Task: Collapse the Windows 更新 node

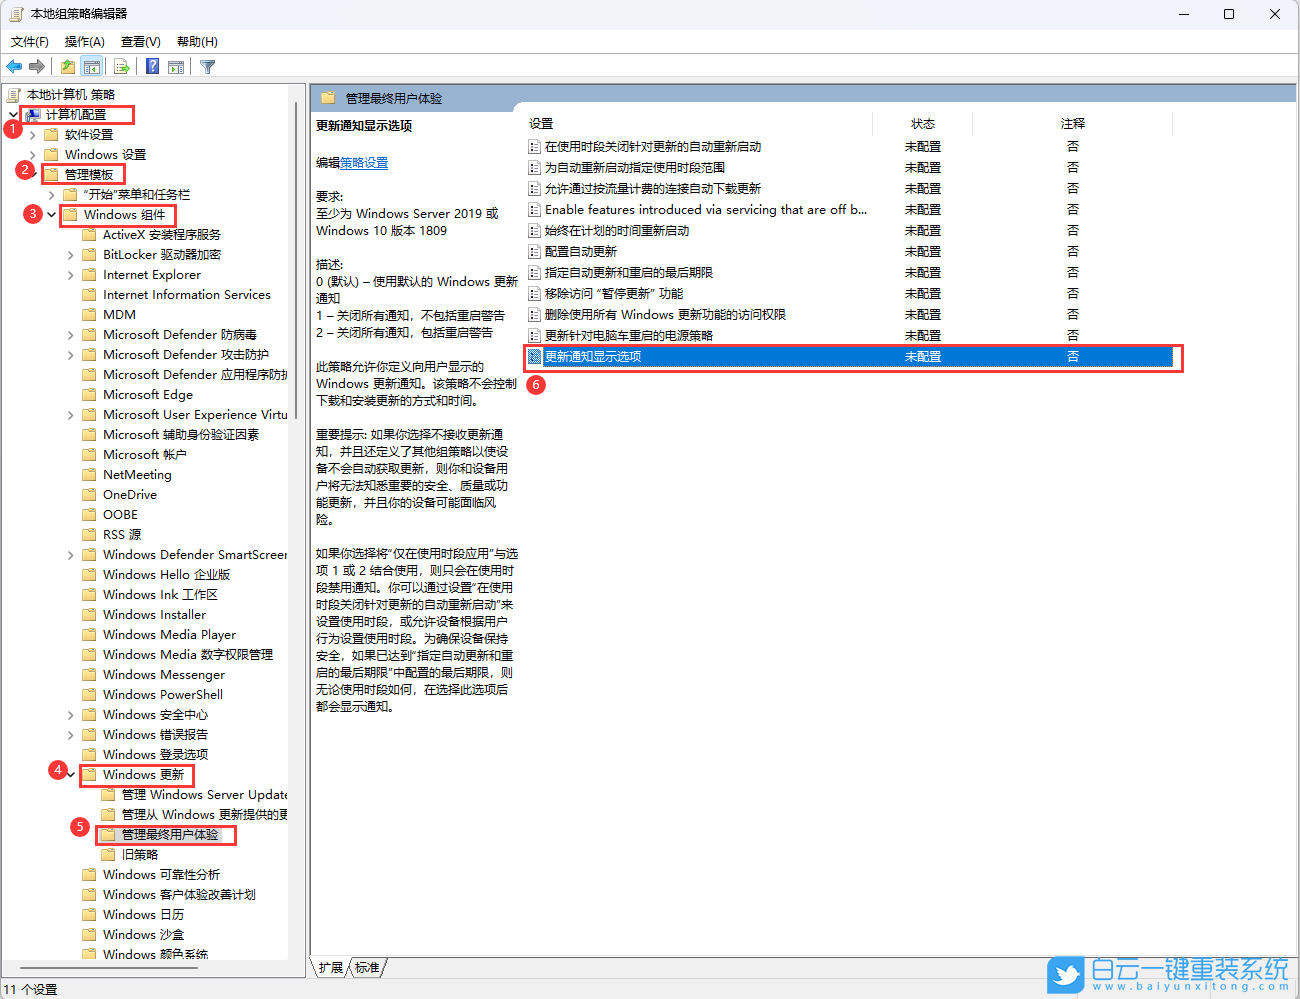Action: click(x=68, y=774)
